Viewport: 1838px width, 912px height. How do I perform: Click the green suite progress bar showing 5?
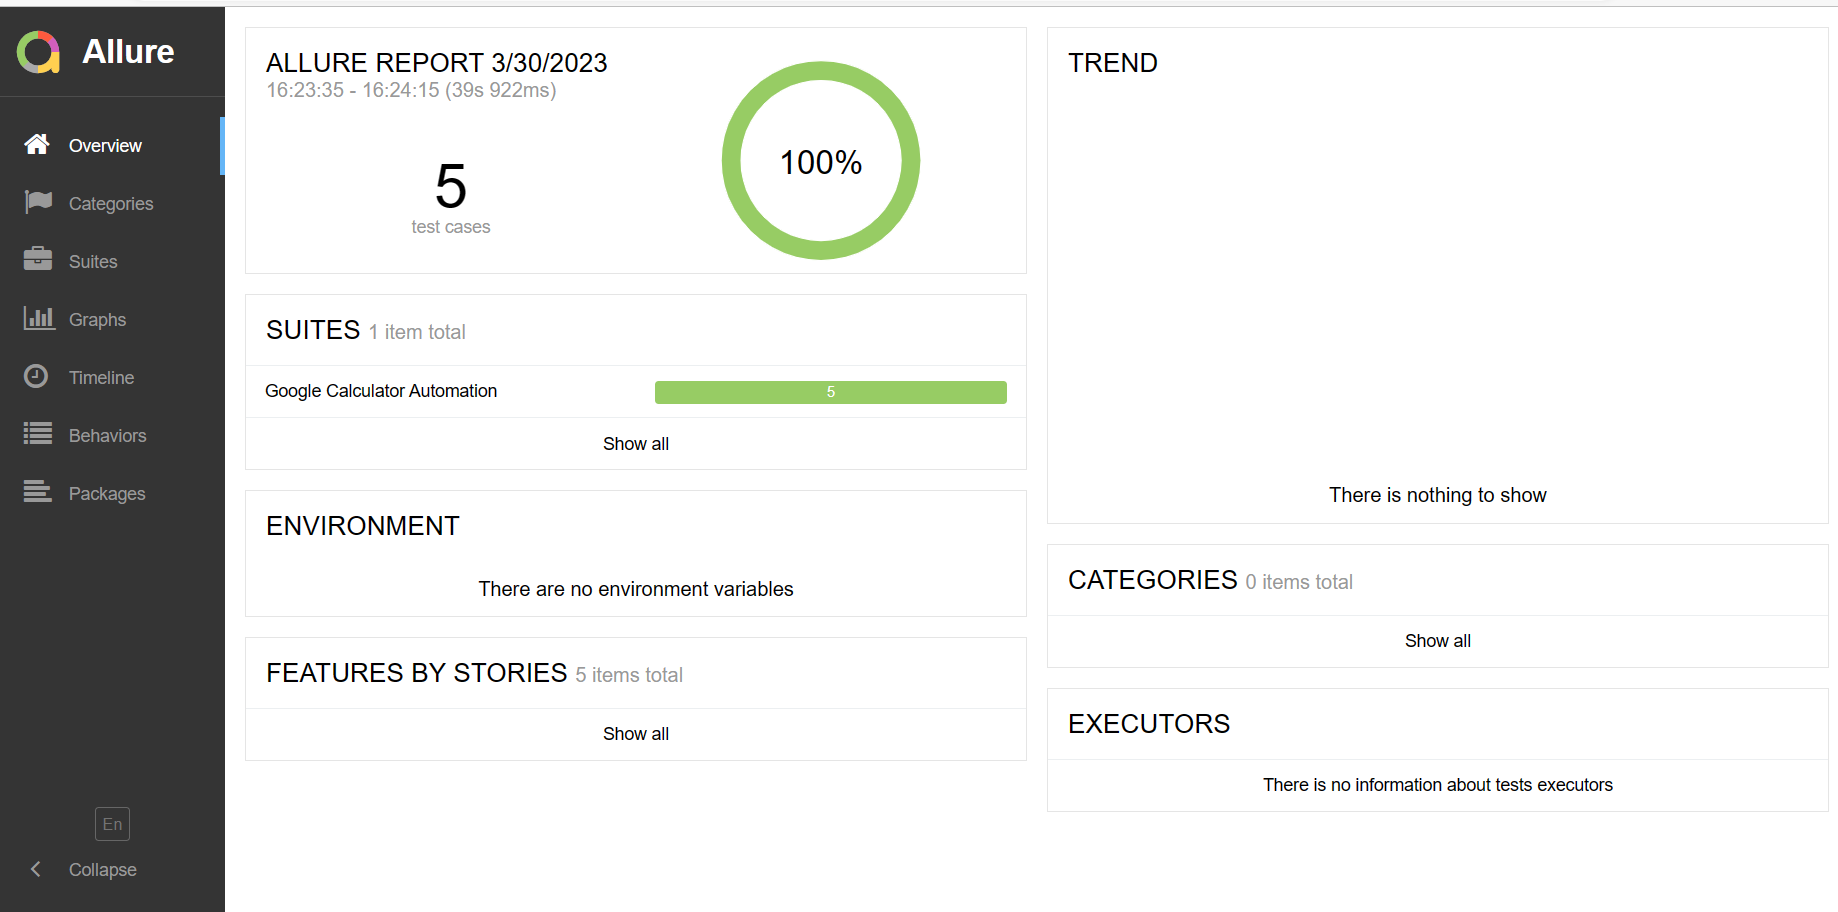coord(831,392)
